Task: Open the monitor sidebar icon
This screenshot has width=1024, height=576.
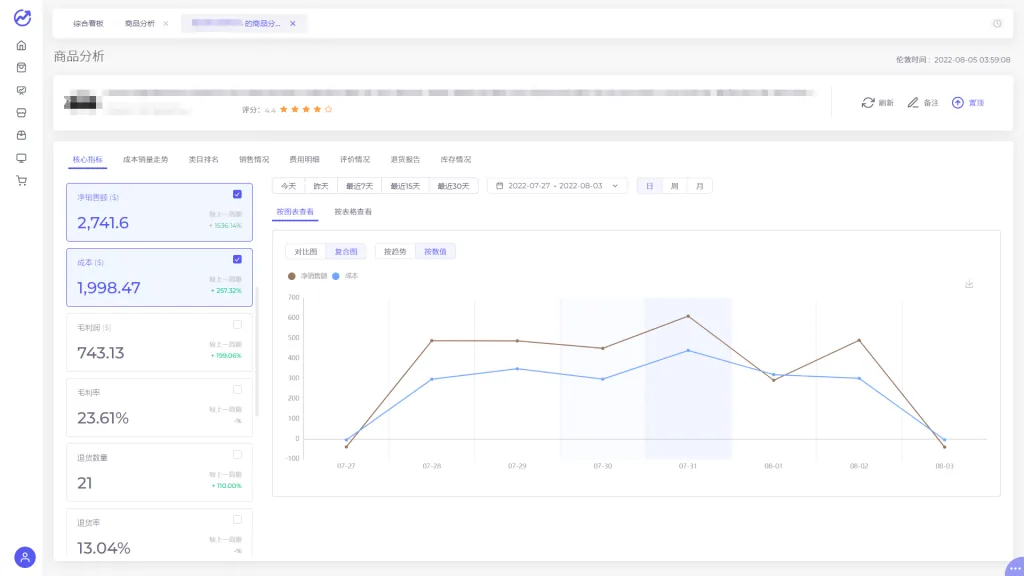Action: click(x=22, y=158)
